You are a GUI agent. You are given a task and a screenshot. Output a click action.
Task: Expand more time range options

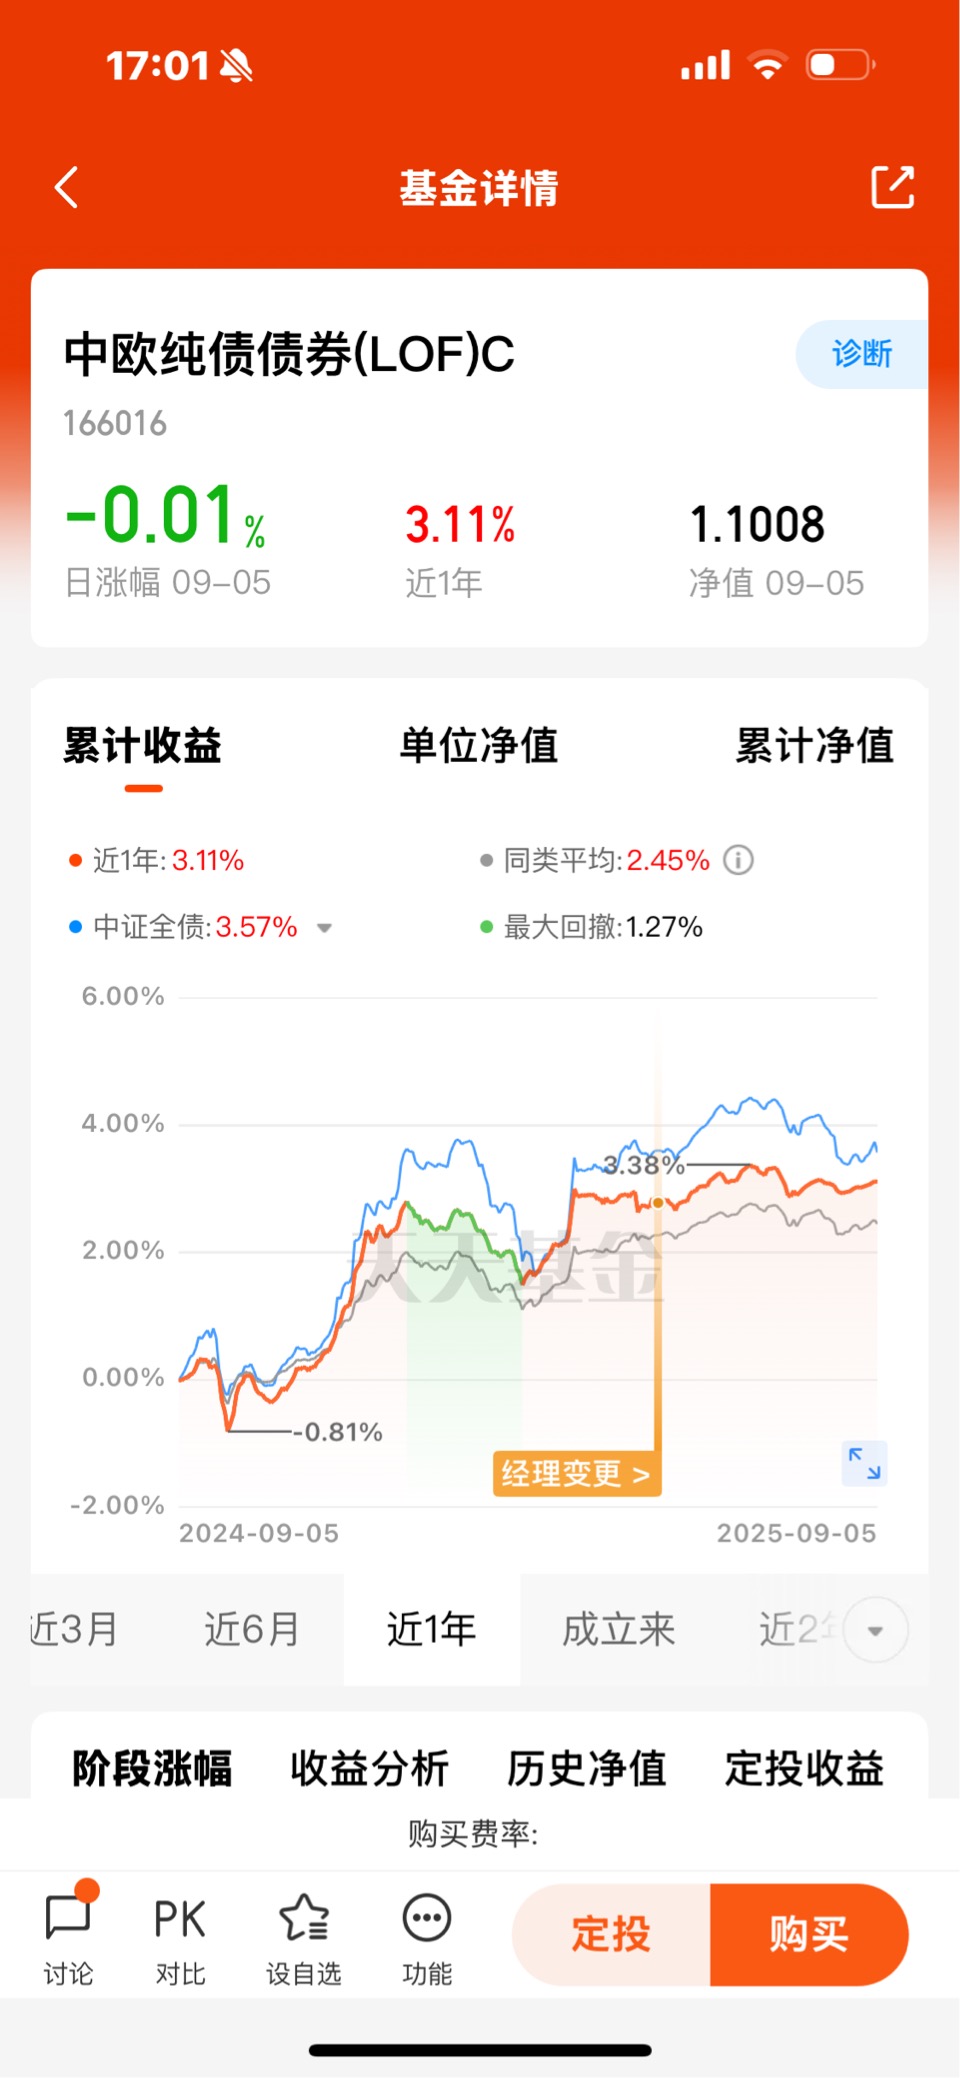876,1630
